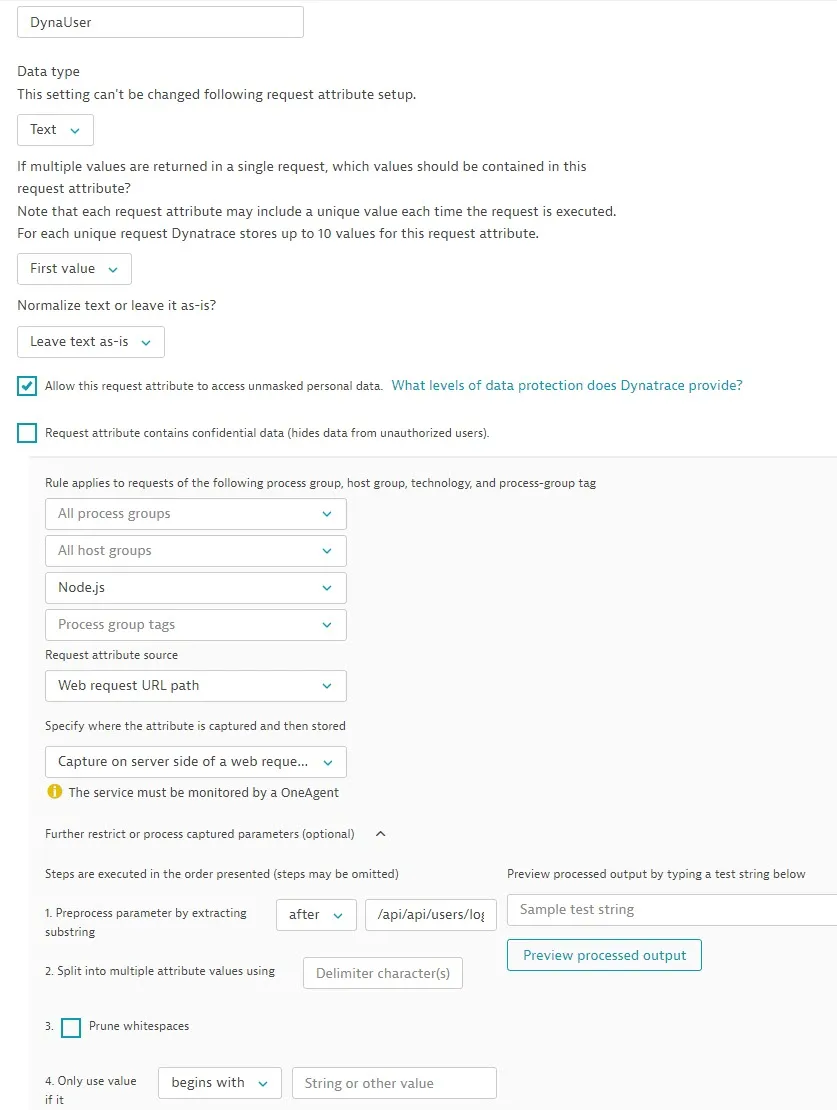Open the Text data type dropdown
Viewport: 837px width, 1110px height.
coord(55,130)
